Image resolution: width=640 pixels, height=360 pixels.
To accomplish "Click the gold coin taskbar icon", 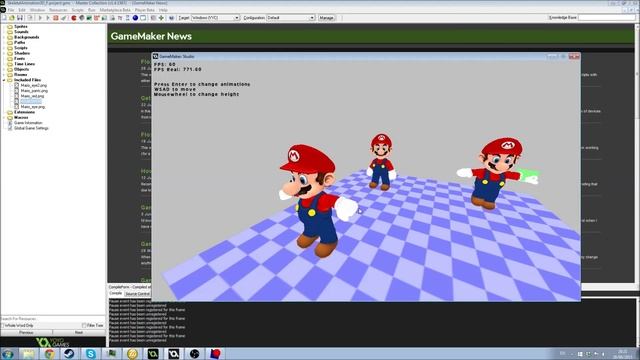I will click(132, 354).
